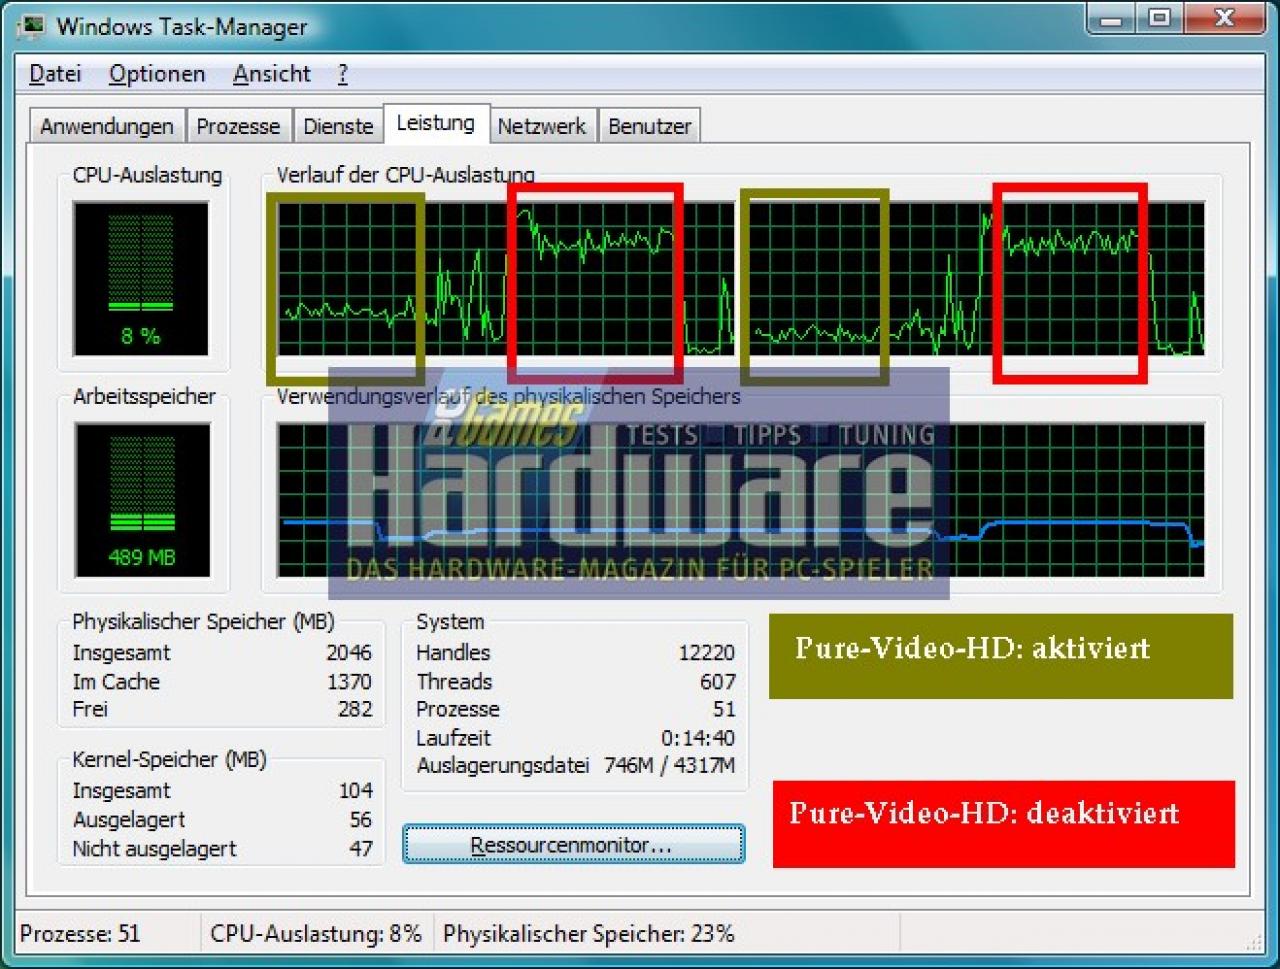Image resolution: width=1280 pixels, height=969 pixels.
Task: Maximize the Task-Manager window
Action: (x=1159, y=19)
